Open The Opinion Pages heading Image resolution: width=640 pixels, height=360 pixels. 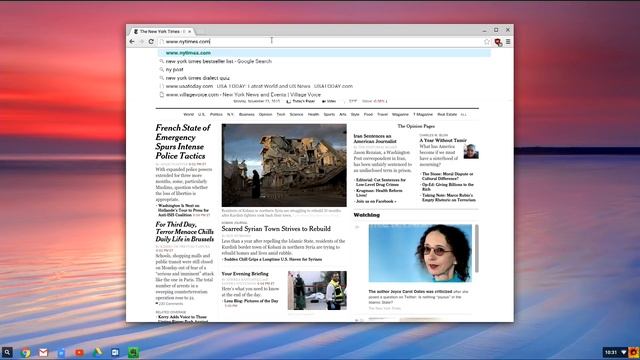click(x=416, y=127)
